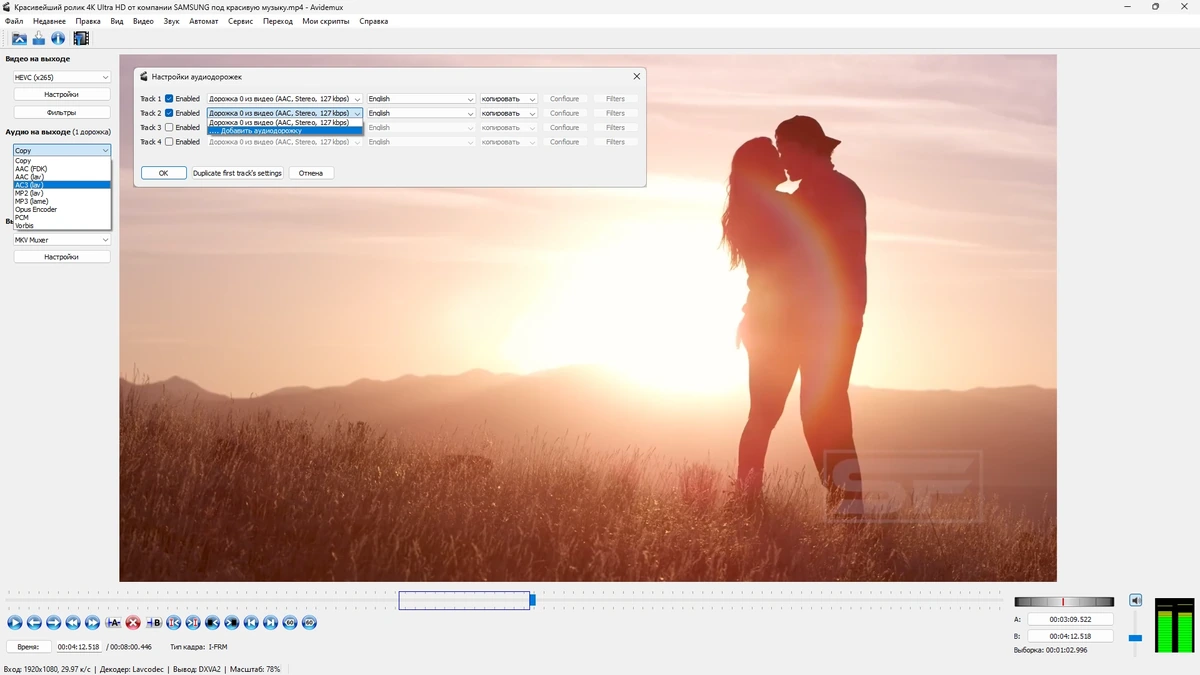
Task: Go to previous frame (left arrow)
Action: [x=34, y=623]
